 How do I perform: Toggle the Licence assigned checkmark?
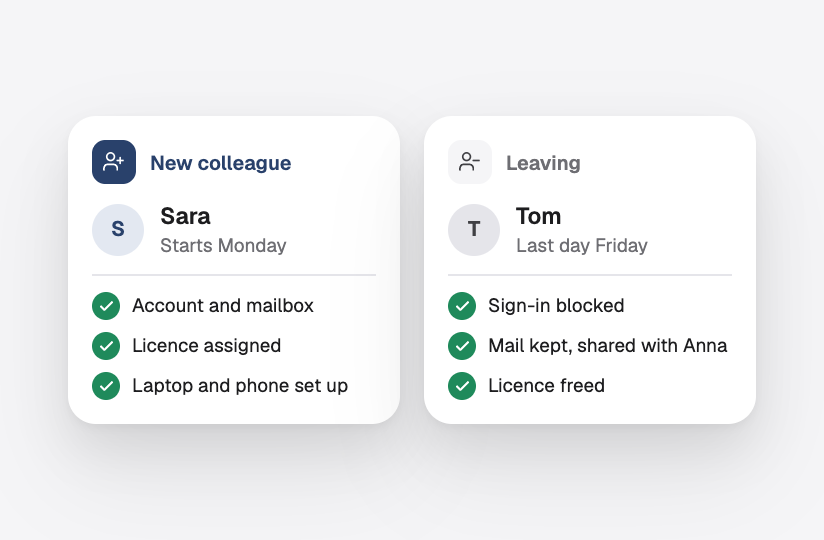coord(106,346)
